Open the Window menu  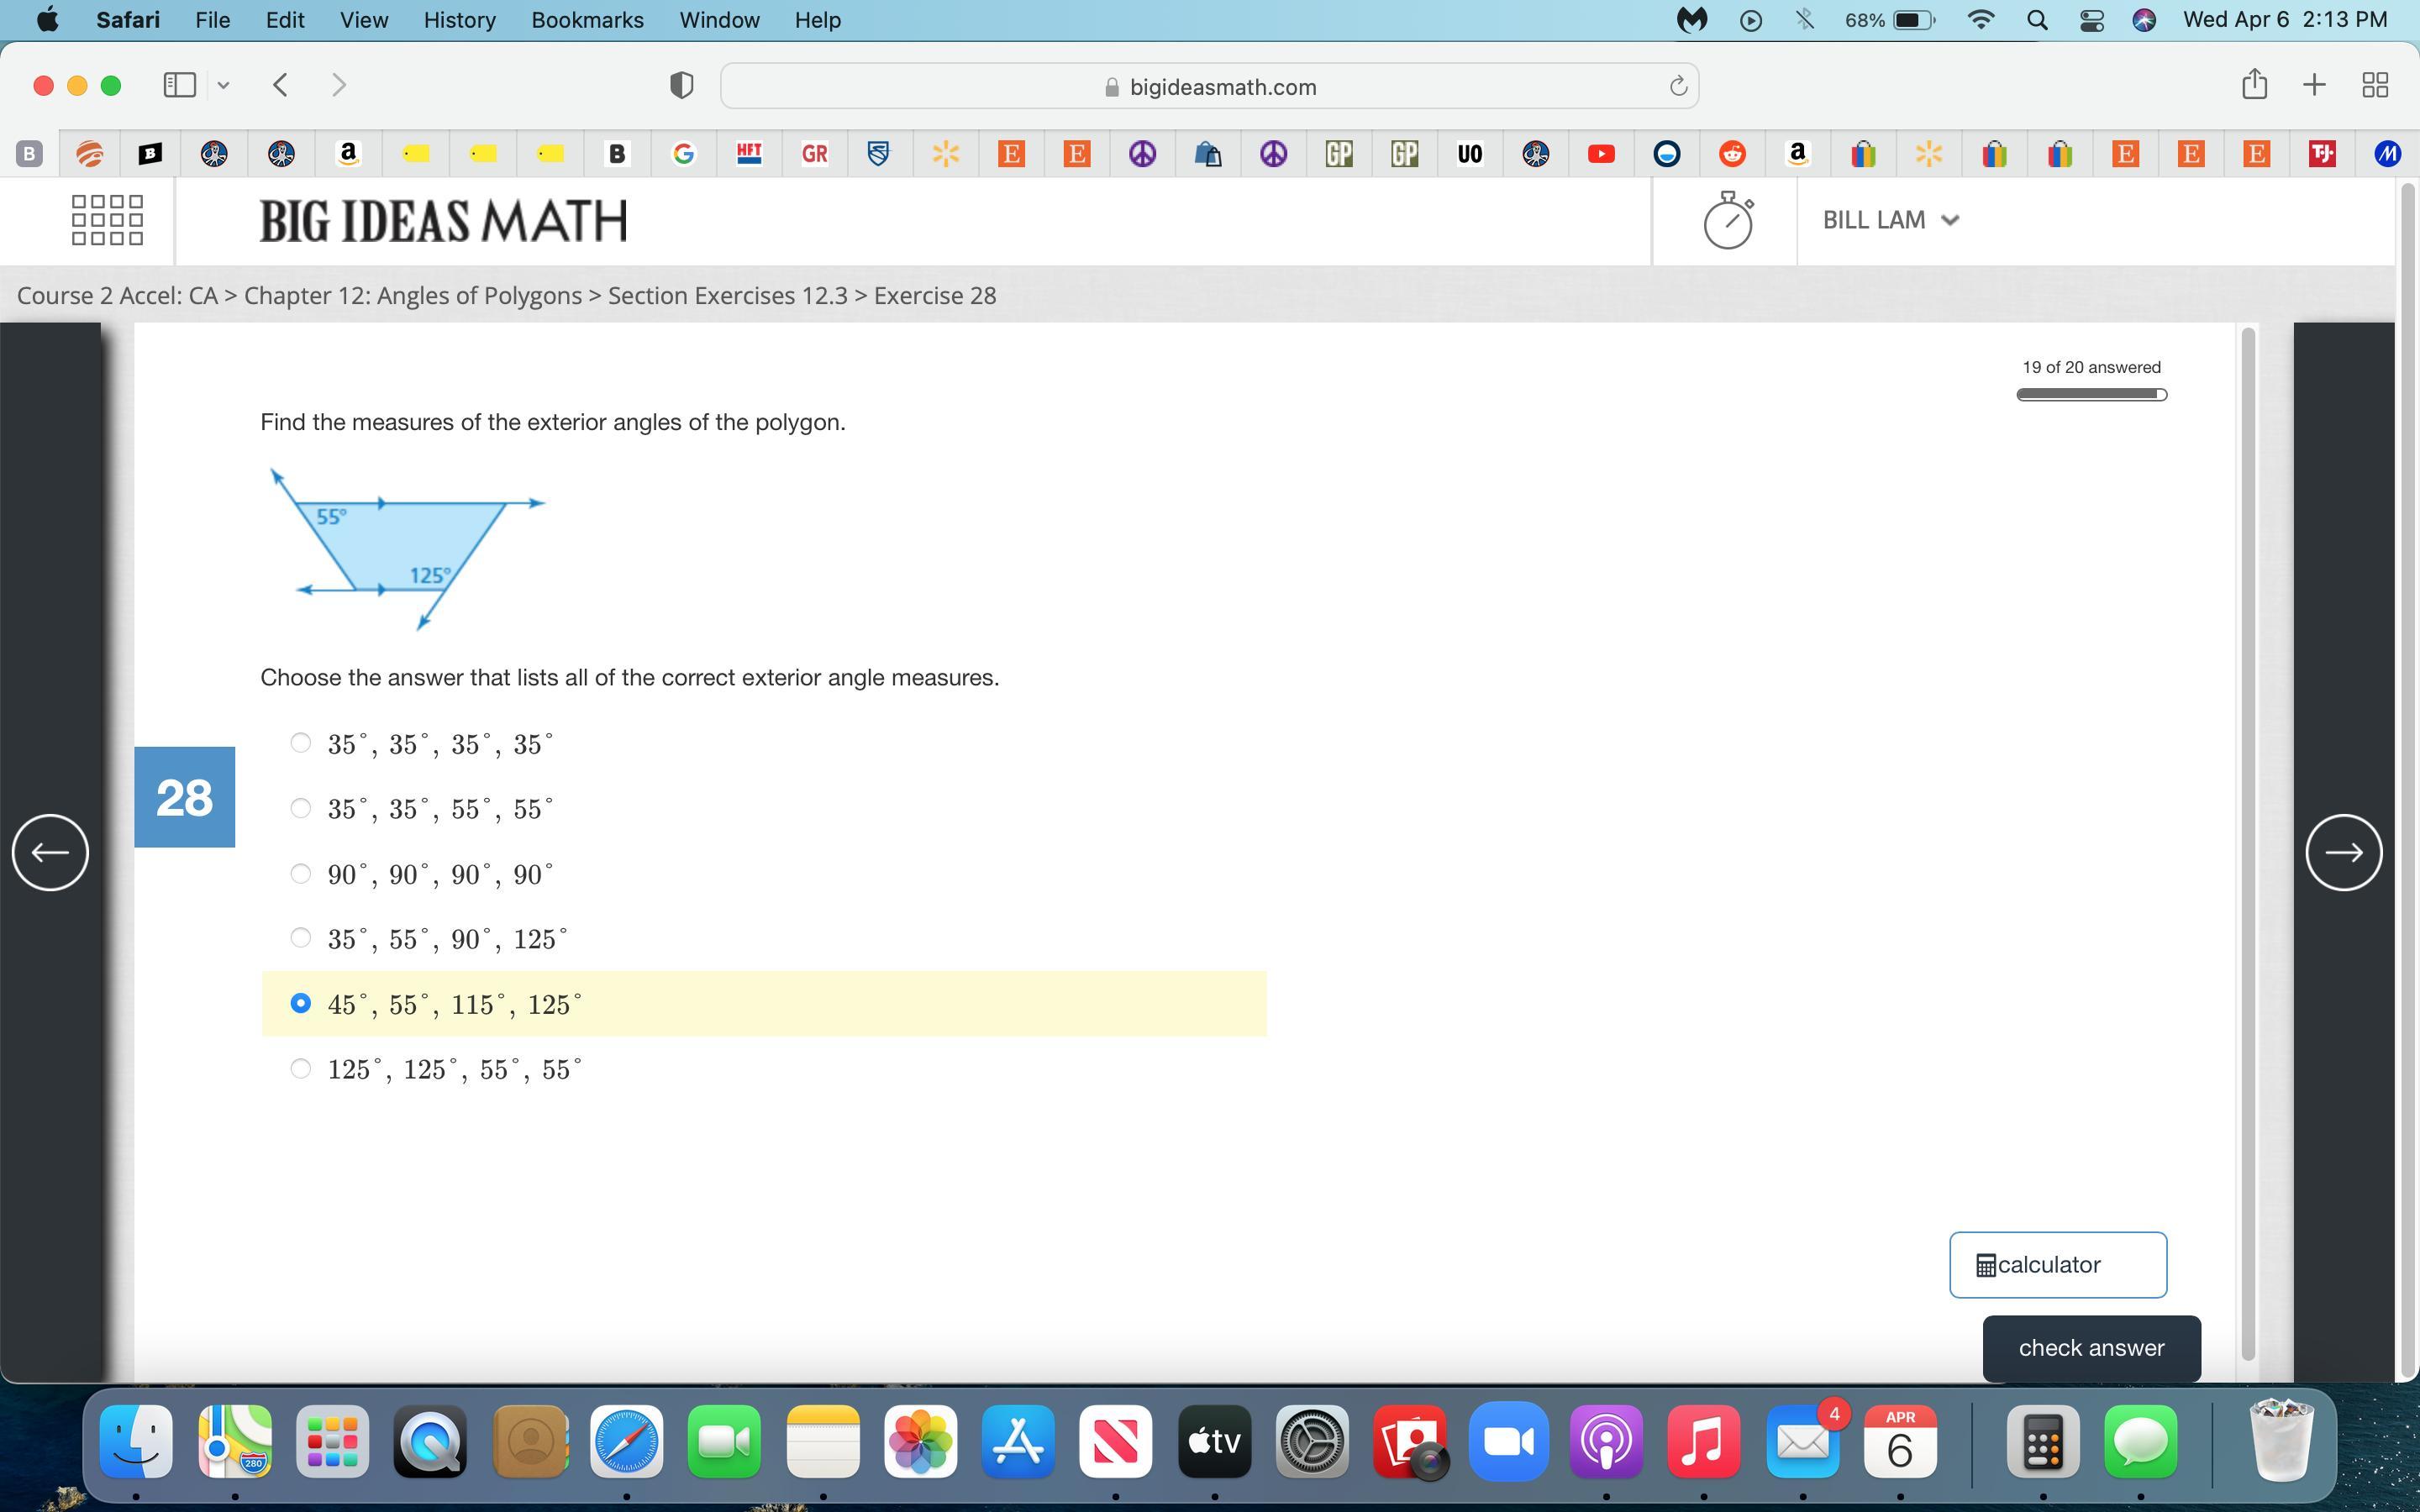pyautogui.click(x=719, y=20)
